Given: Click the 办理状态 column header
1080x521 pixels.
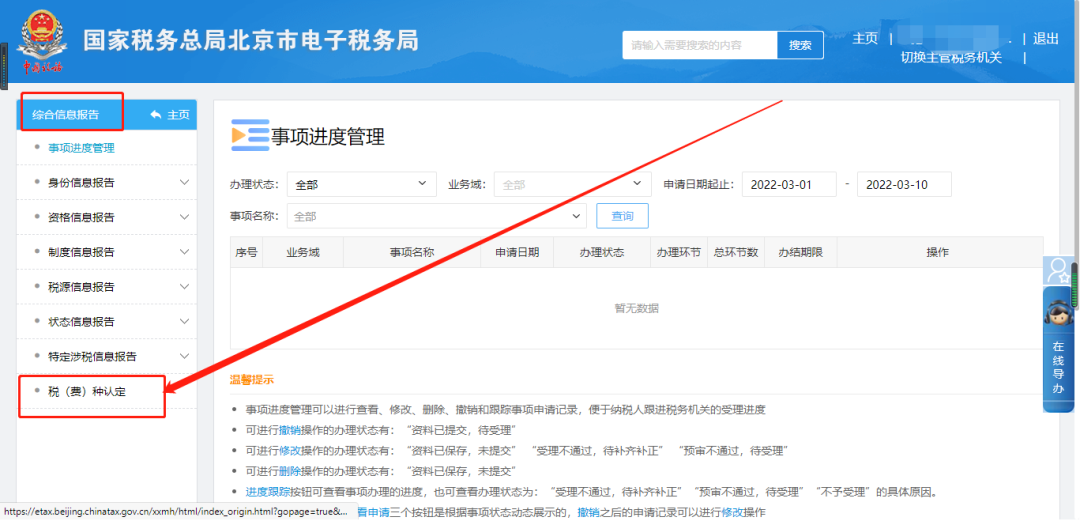Looking at the screenshot, I should coord(601,252).
